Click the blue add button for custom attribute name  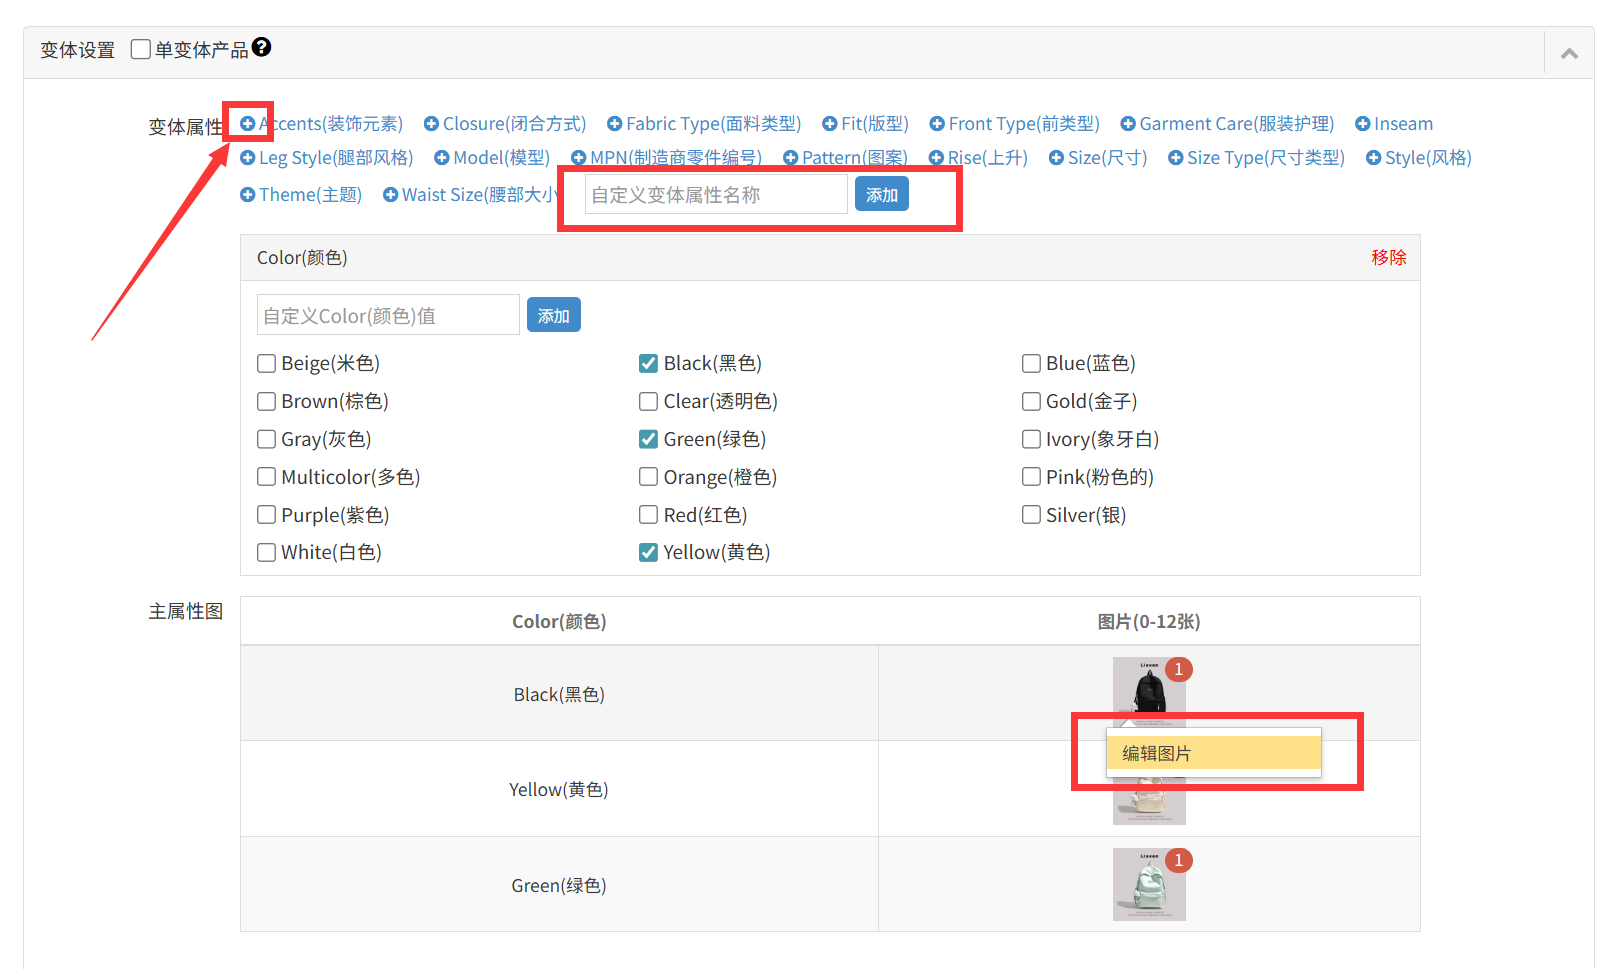881,195
